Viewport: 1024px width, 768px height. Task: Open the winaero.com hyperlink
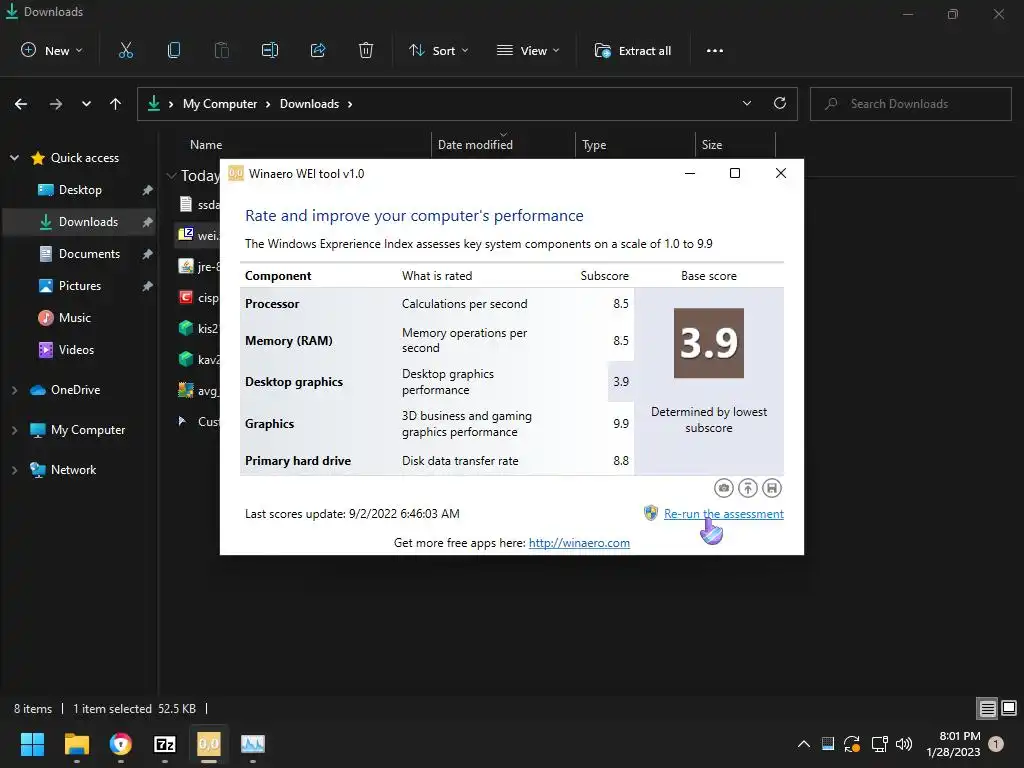tap(579, 543)
